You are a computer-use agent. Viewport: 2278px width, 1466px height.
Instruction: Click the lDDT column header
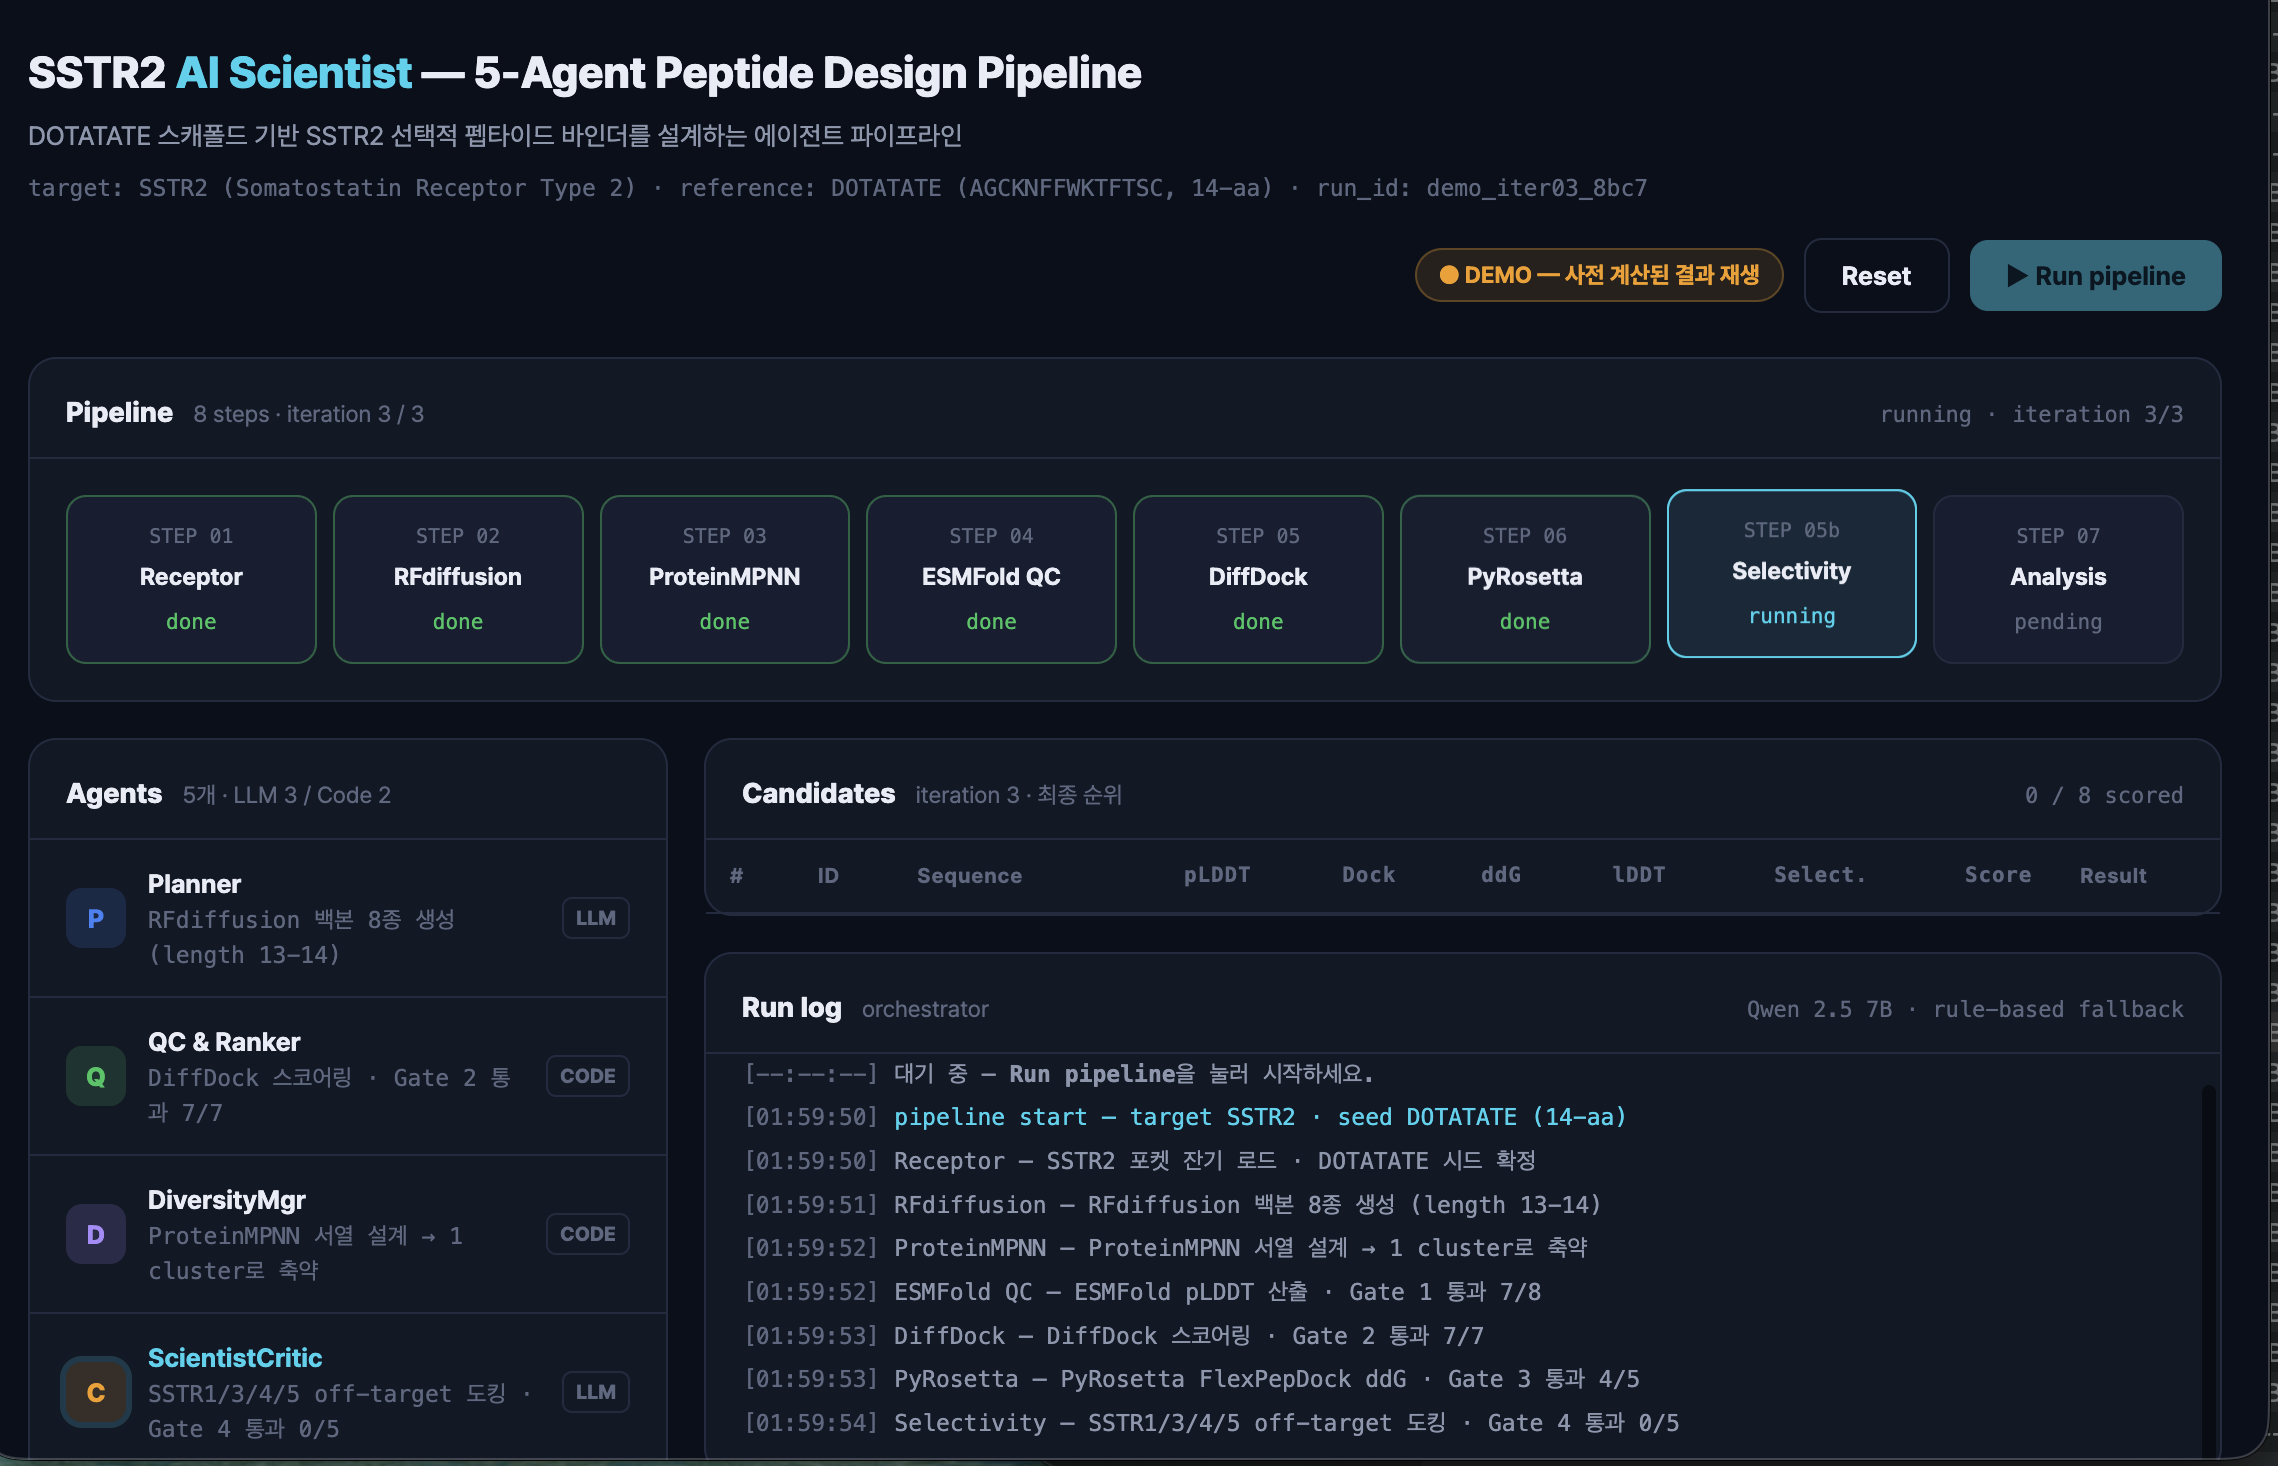[1638, 875]
